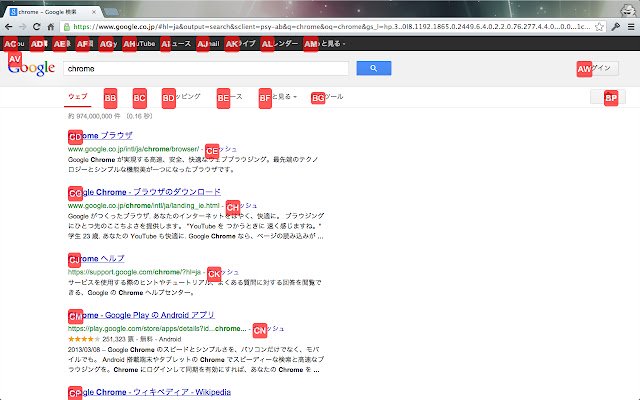Click green URL 'www.google.co.jp/intl/ja/chrome/browser/'
Viewport: 640px width, 400px height.
click(x=133, y=149)
